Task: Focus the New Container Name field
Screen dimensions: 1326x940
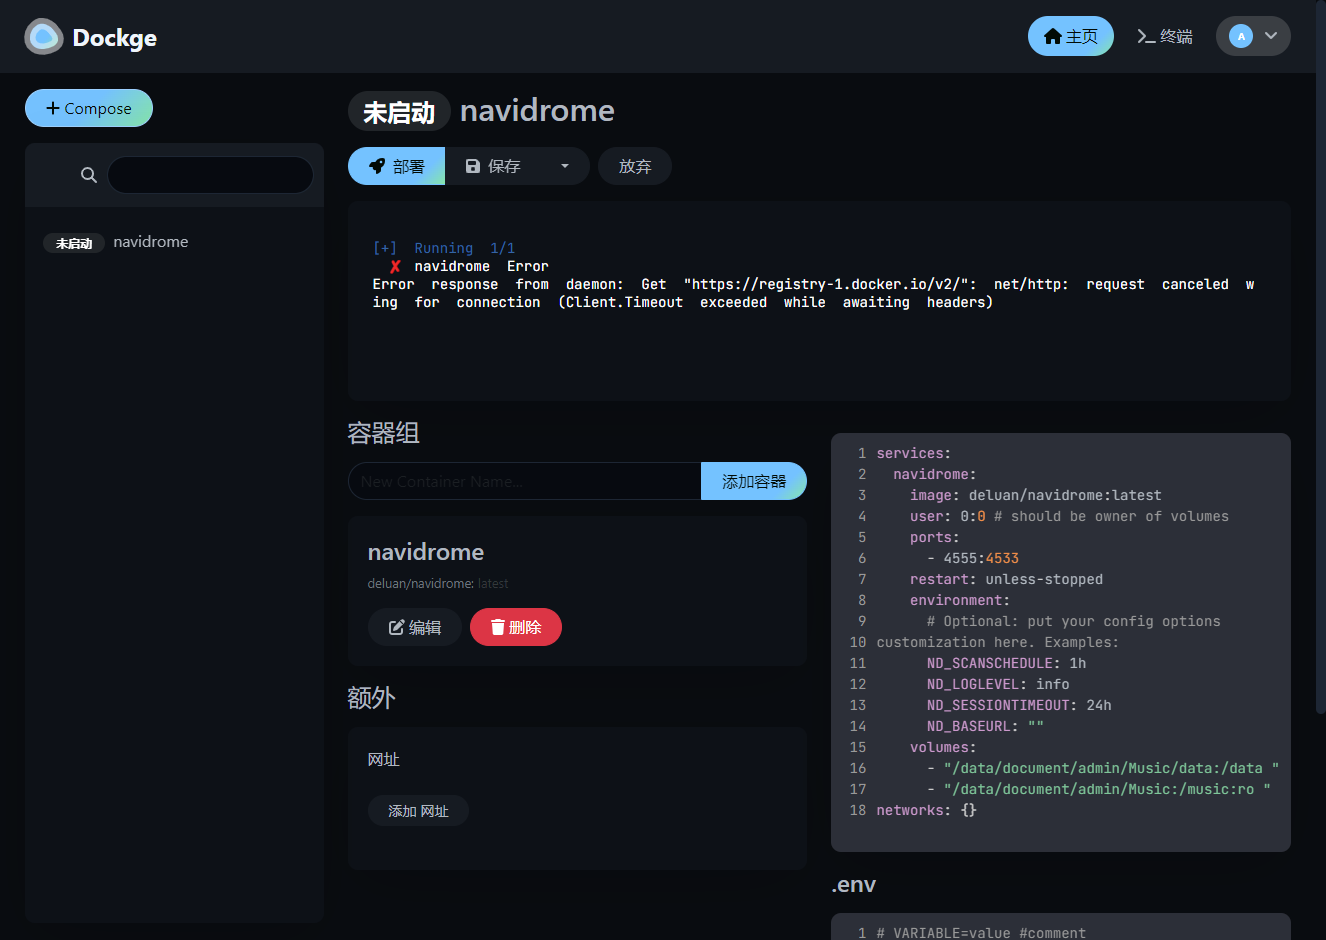Action: [525, 481]
